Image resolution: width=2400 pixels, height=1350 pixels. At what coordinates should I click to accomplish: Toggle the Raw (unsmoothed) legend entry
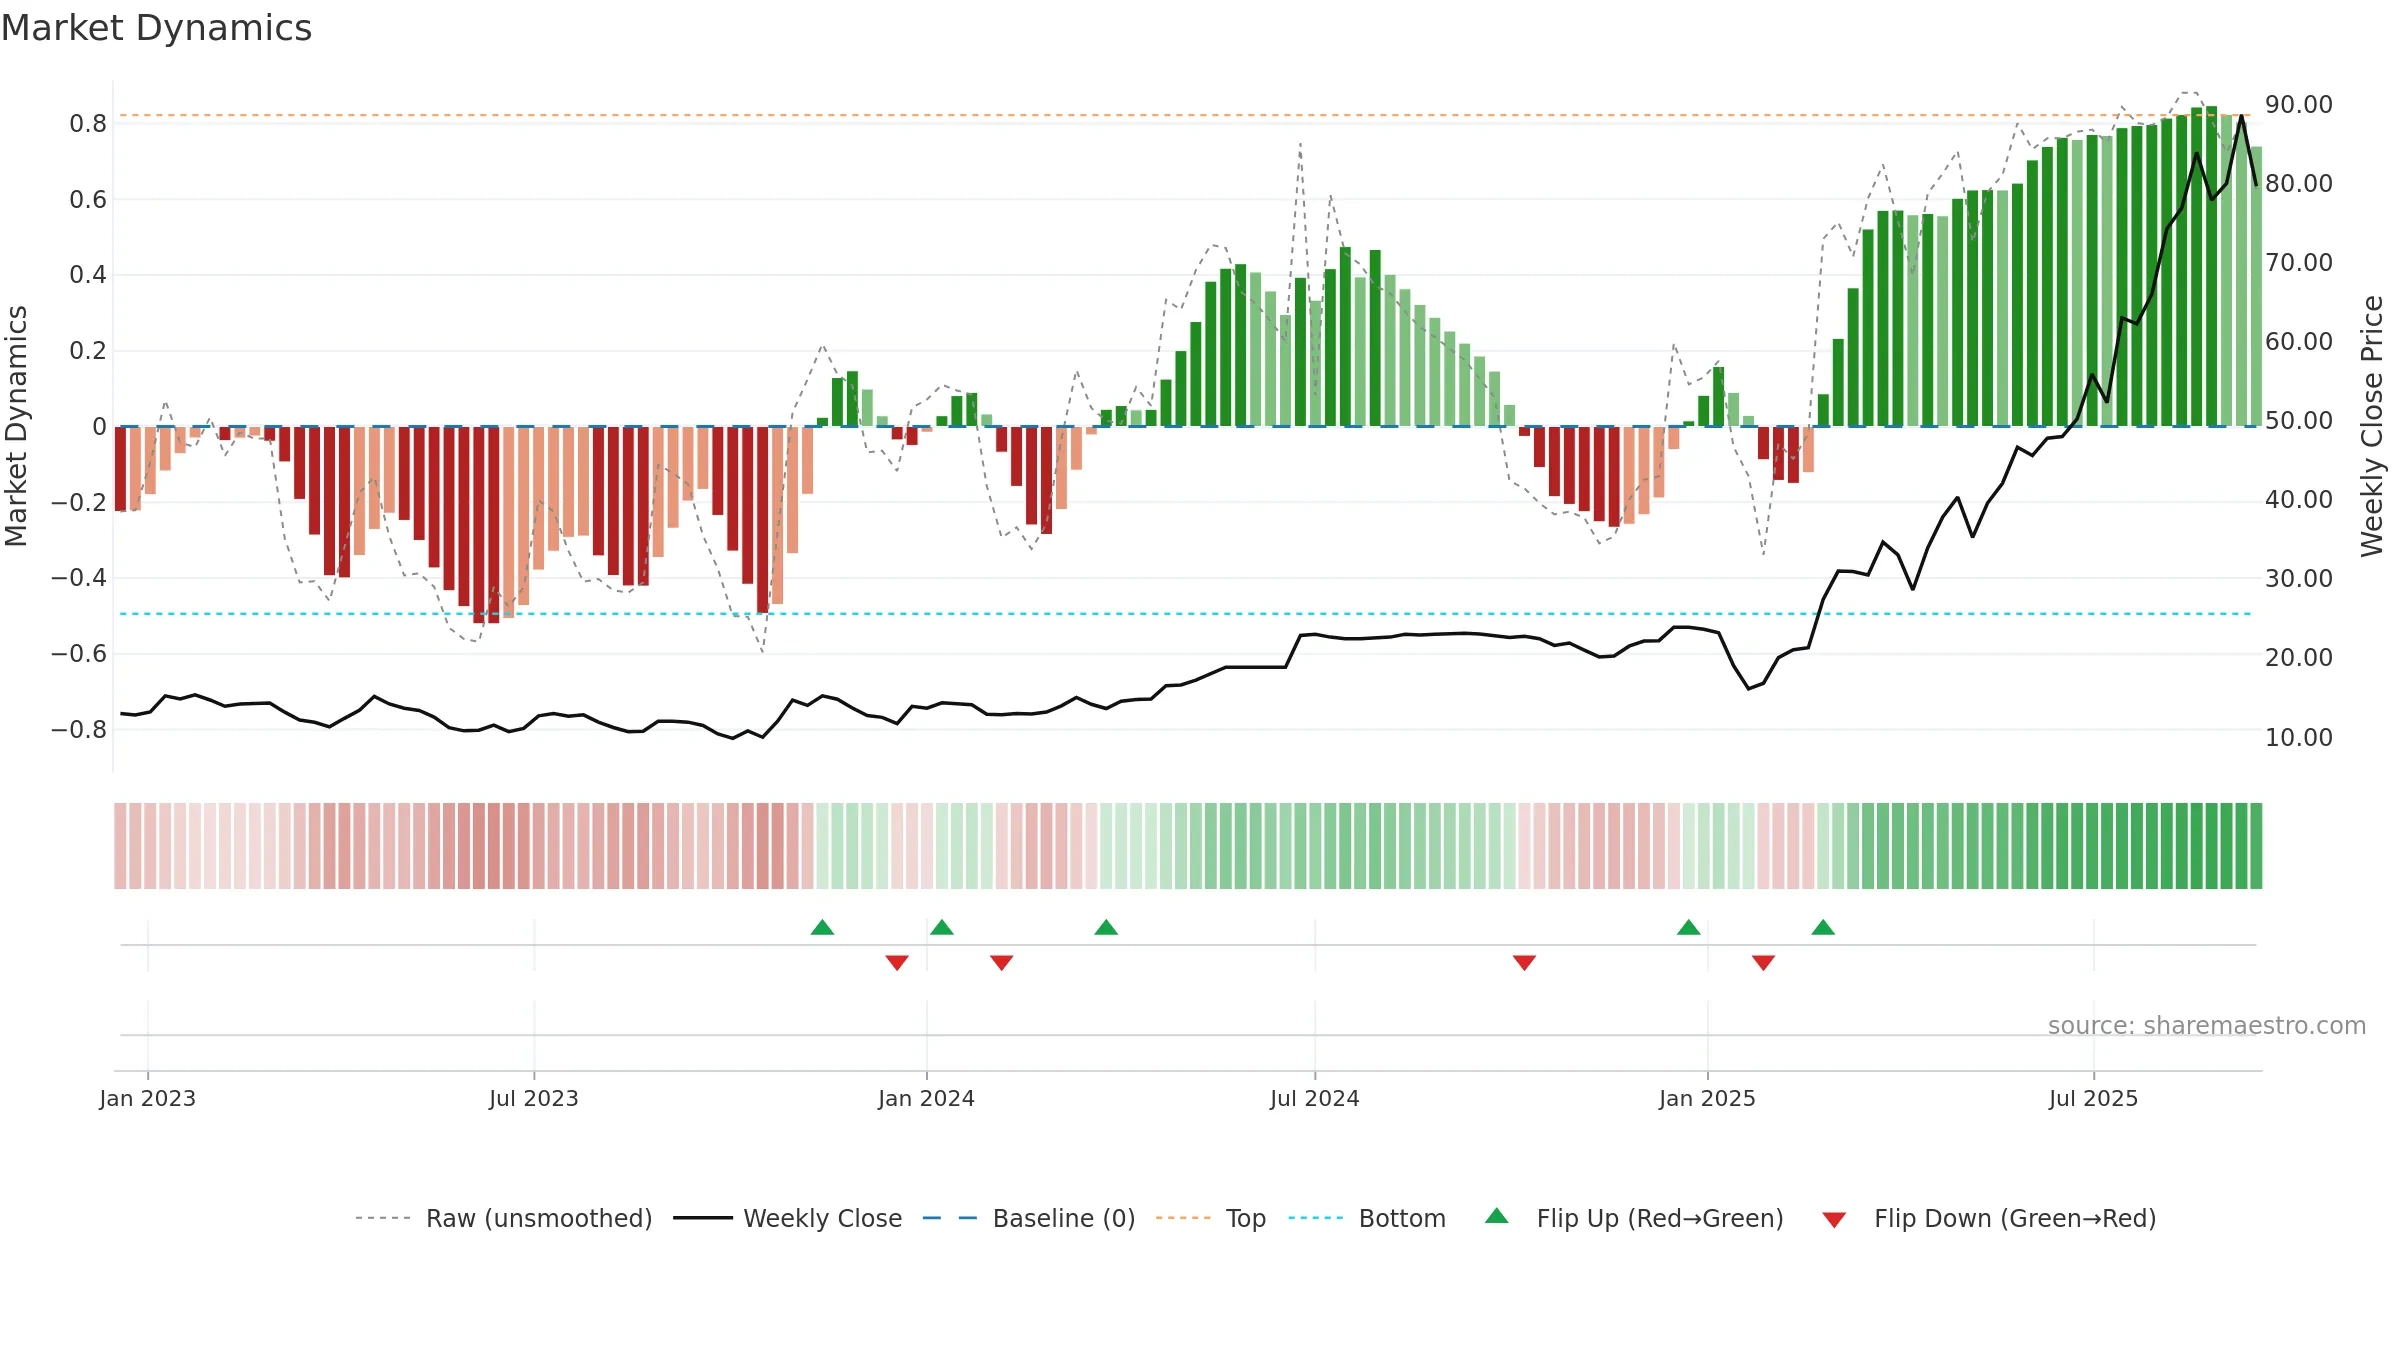click(503, 1218)
